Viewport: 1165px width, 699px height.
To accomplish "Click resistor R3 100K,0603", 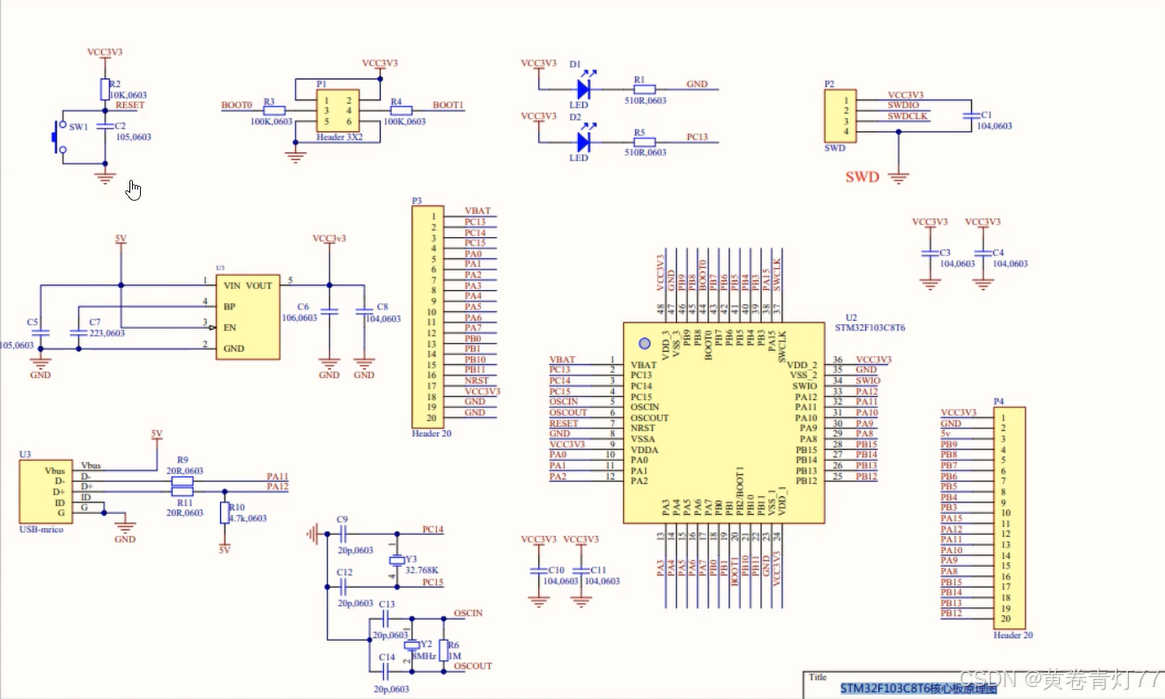I will coord(274,111).
